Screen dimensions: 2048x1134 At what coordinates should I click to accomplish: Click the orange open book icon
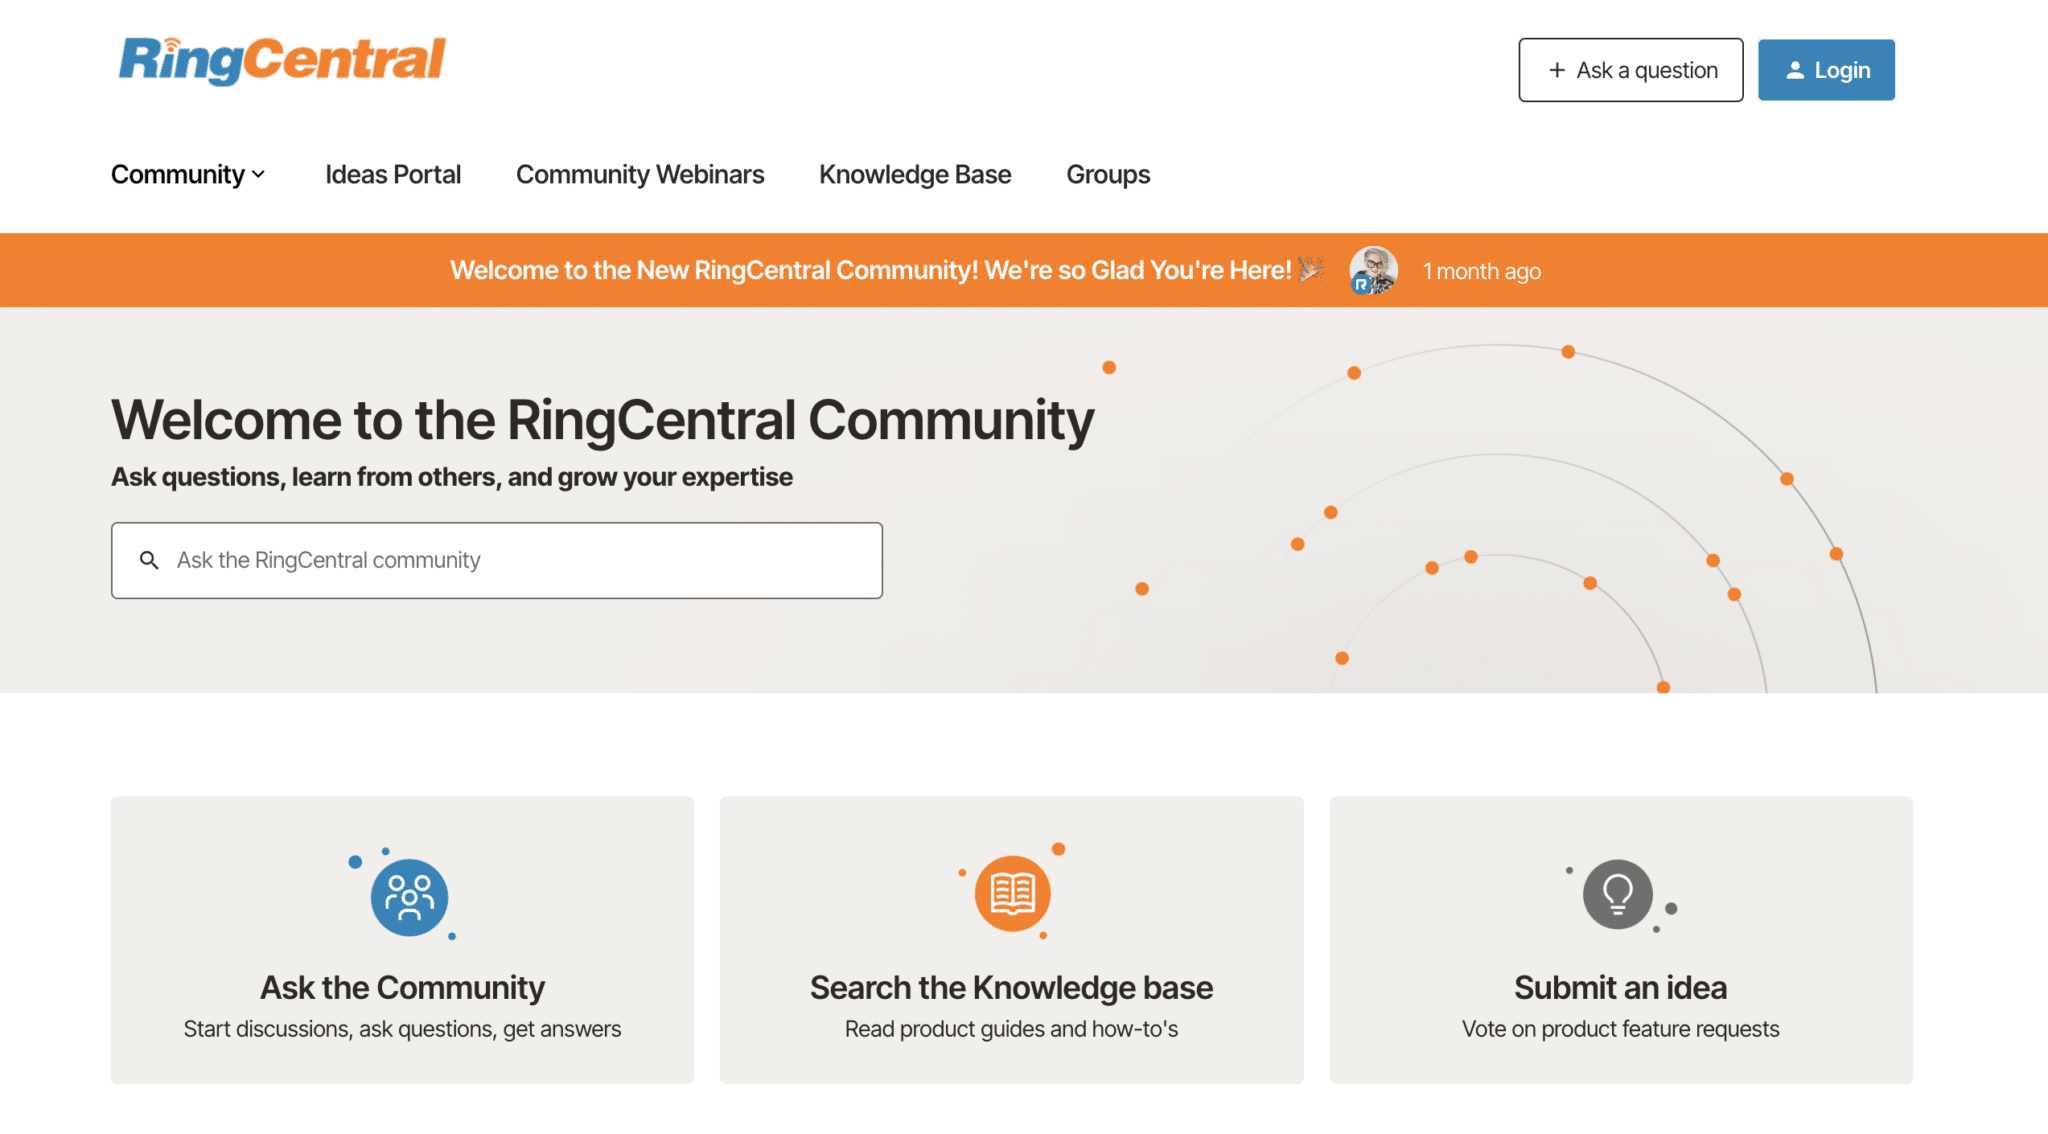coord(1012,893)
